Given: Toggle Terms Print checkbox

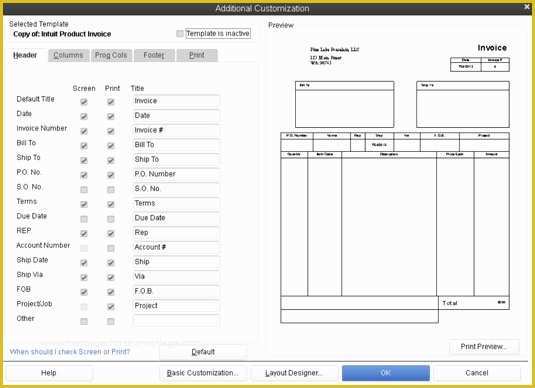Looking at the screenshot, I should tap(111, 204).
